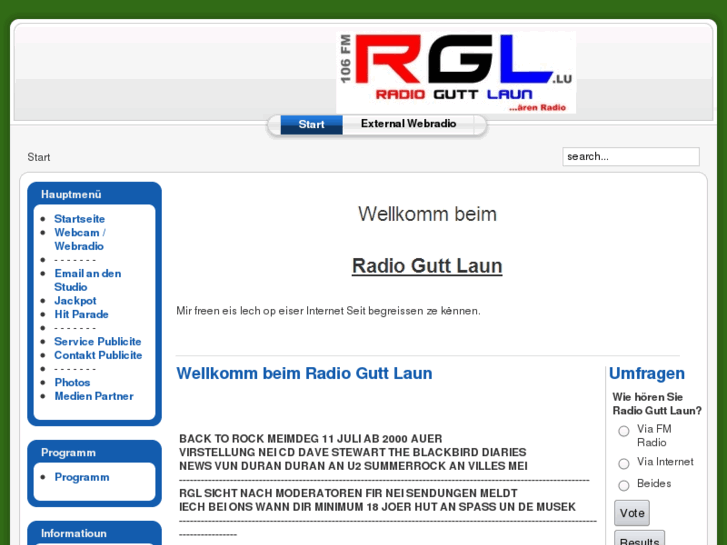
Task: Open the Photos menu link
Action: [72, 382]
